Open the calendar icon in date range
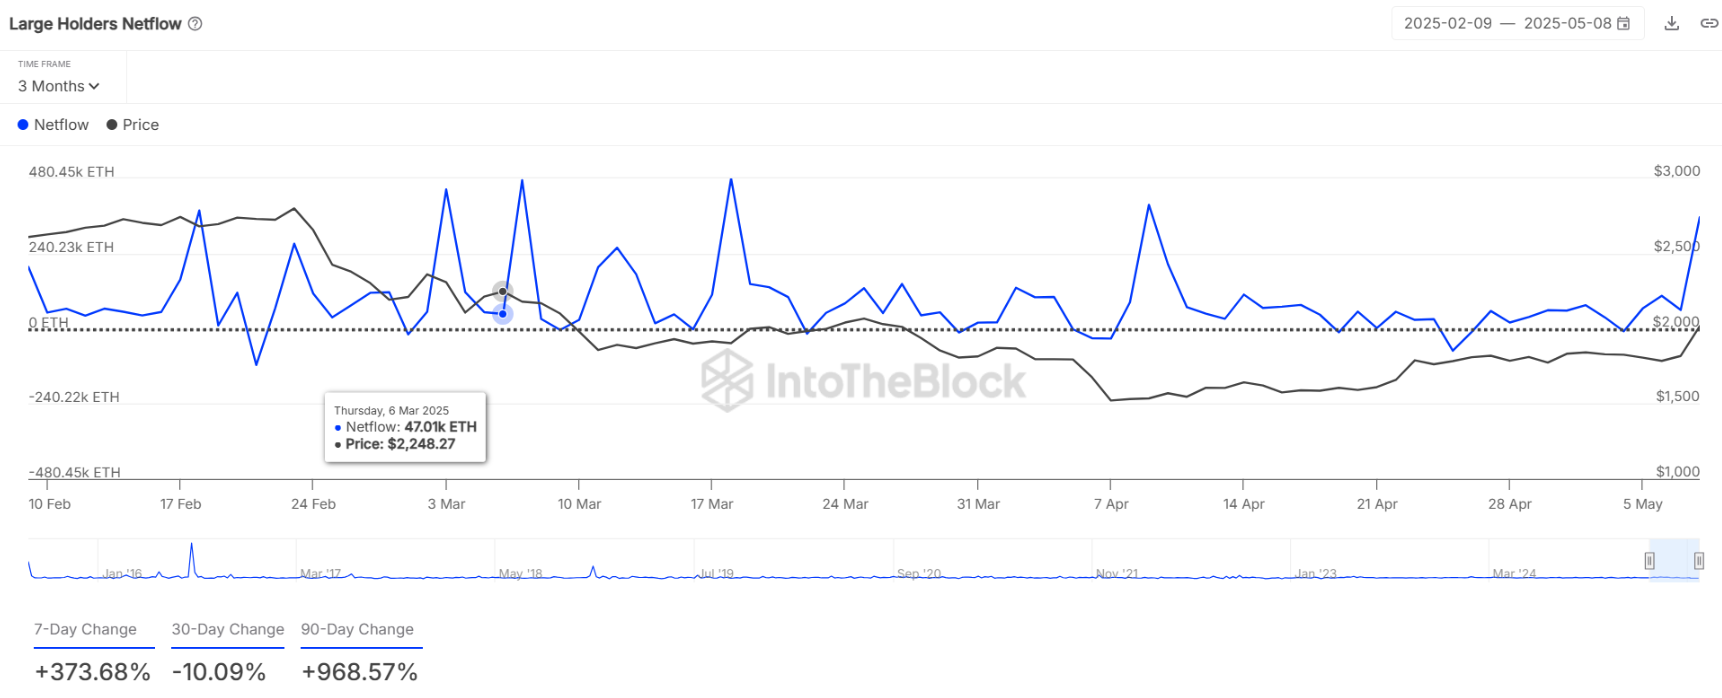 coord(1624,23)
